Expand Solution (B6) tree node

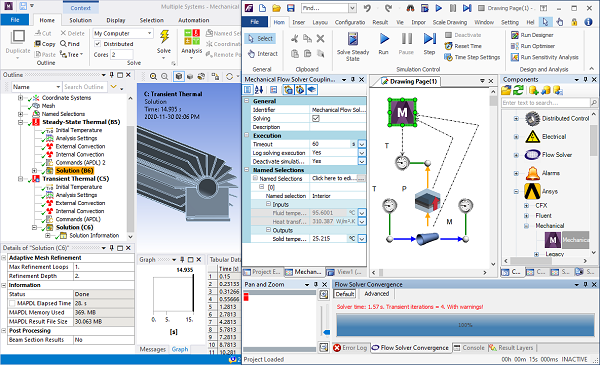click(34, 171)
